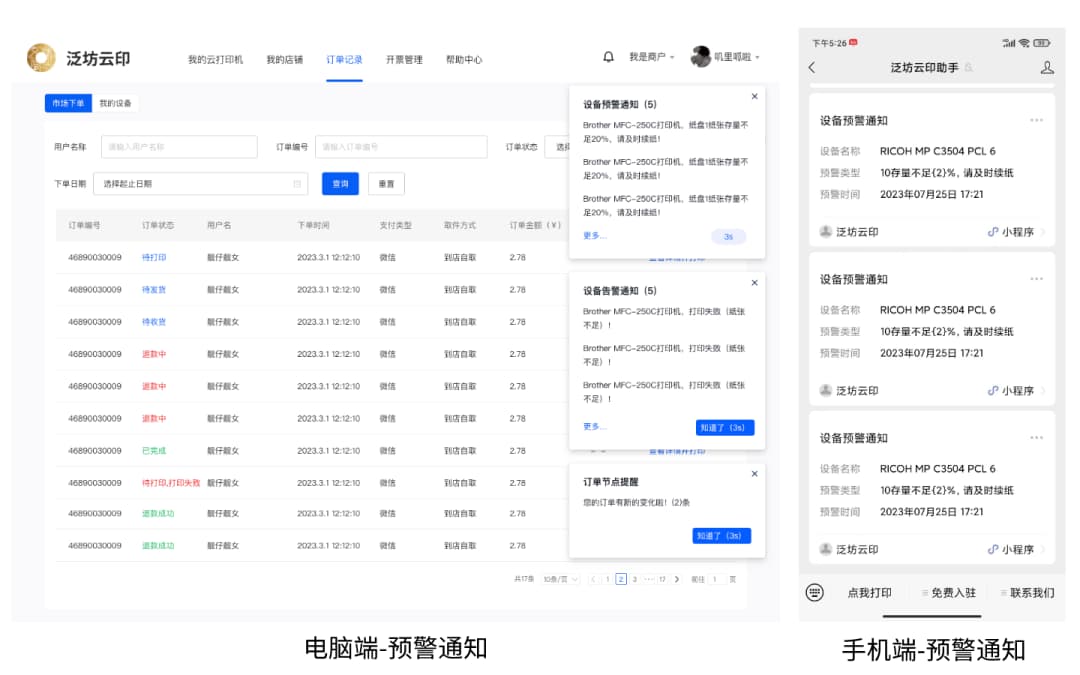Tap the mobile battery status icon
Image resolution: width=1080 pixels, height=675 pixels.
1041,43
